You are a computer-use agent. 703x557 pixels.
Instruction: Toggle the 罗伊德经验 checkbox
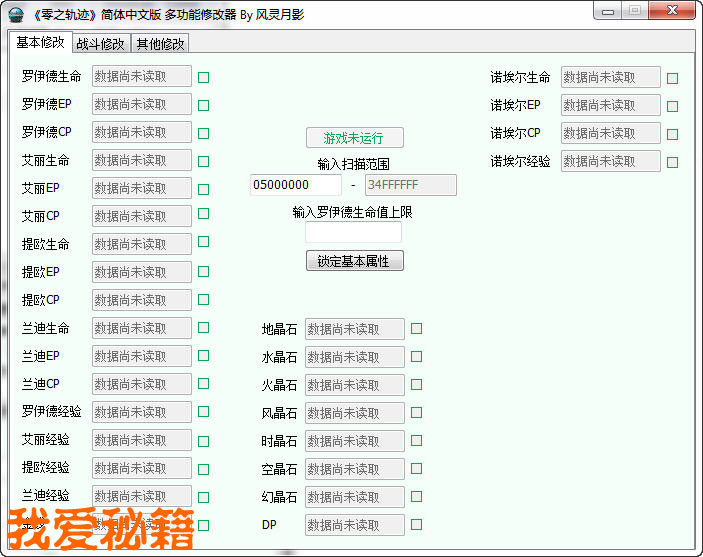pos(203,411)
